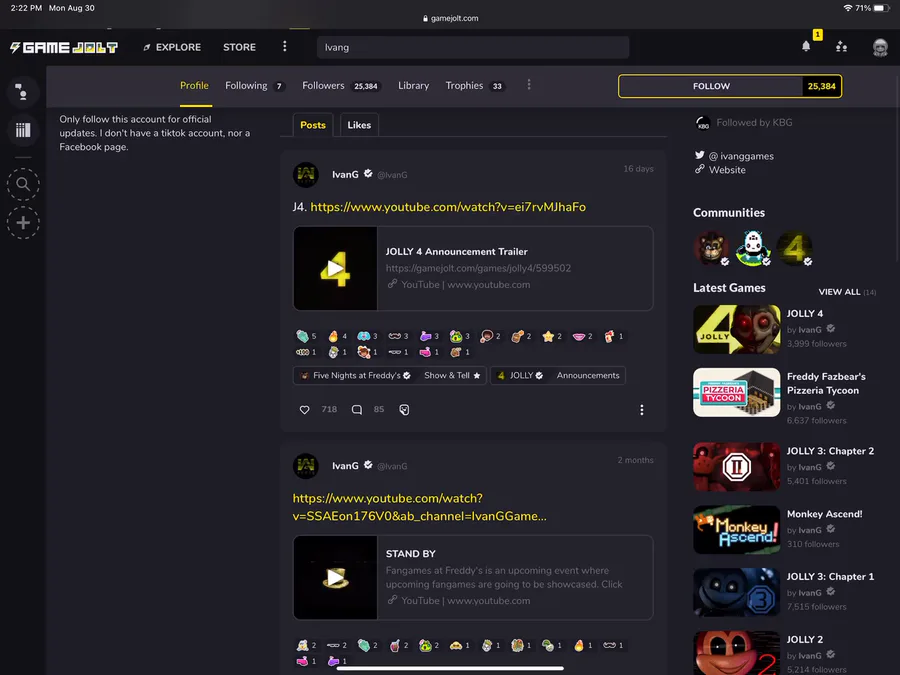Viewport: 900px width, 675px height.
Task: Open sticker placement icon beside 85 comments
Action: coord(404,409)
